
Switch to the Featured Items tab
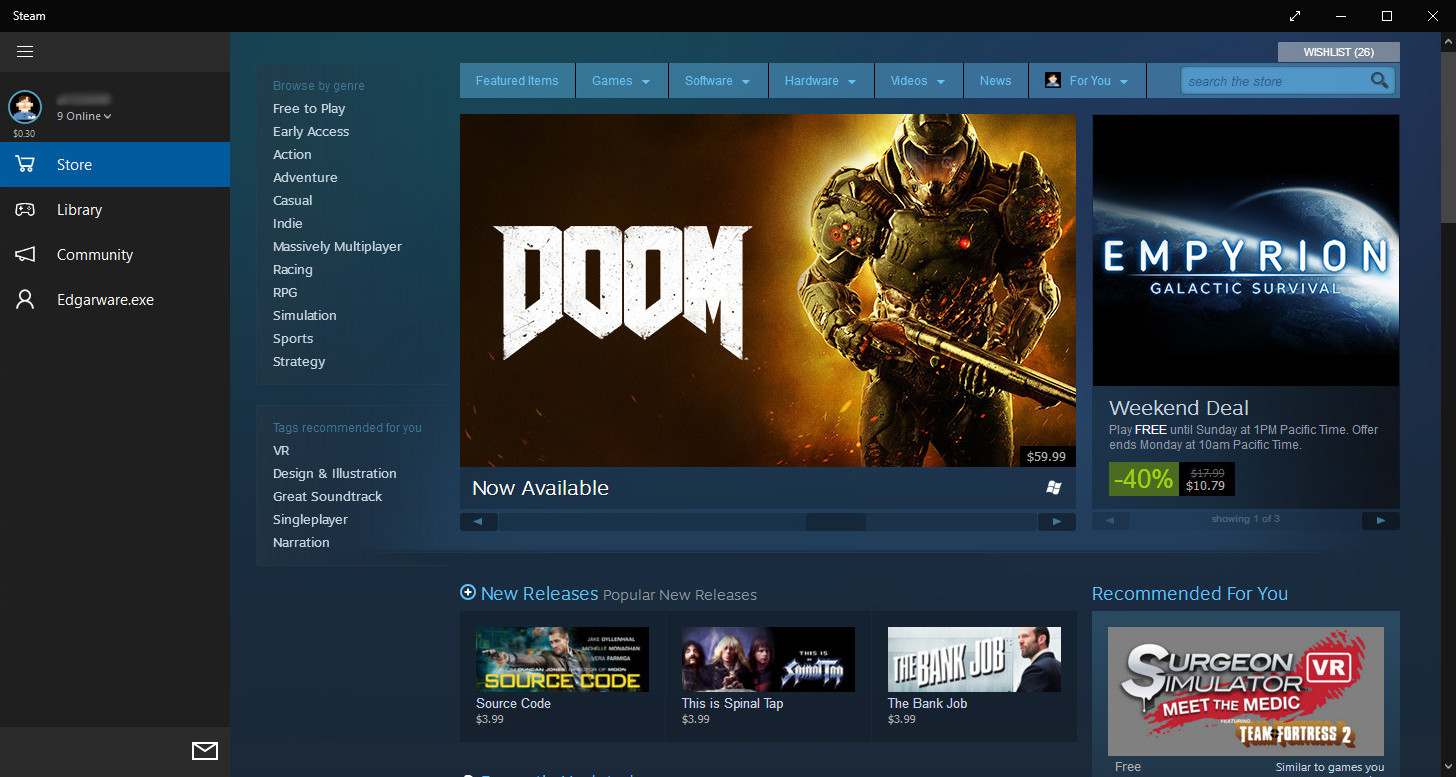tap(517, 81)
